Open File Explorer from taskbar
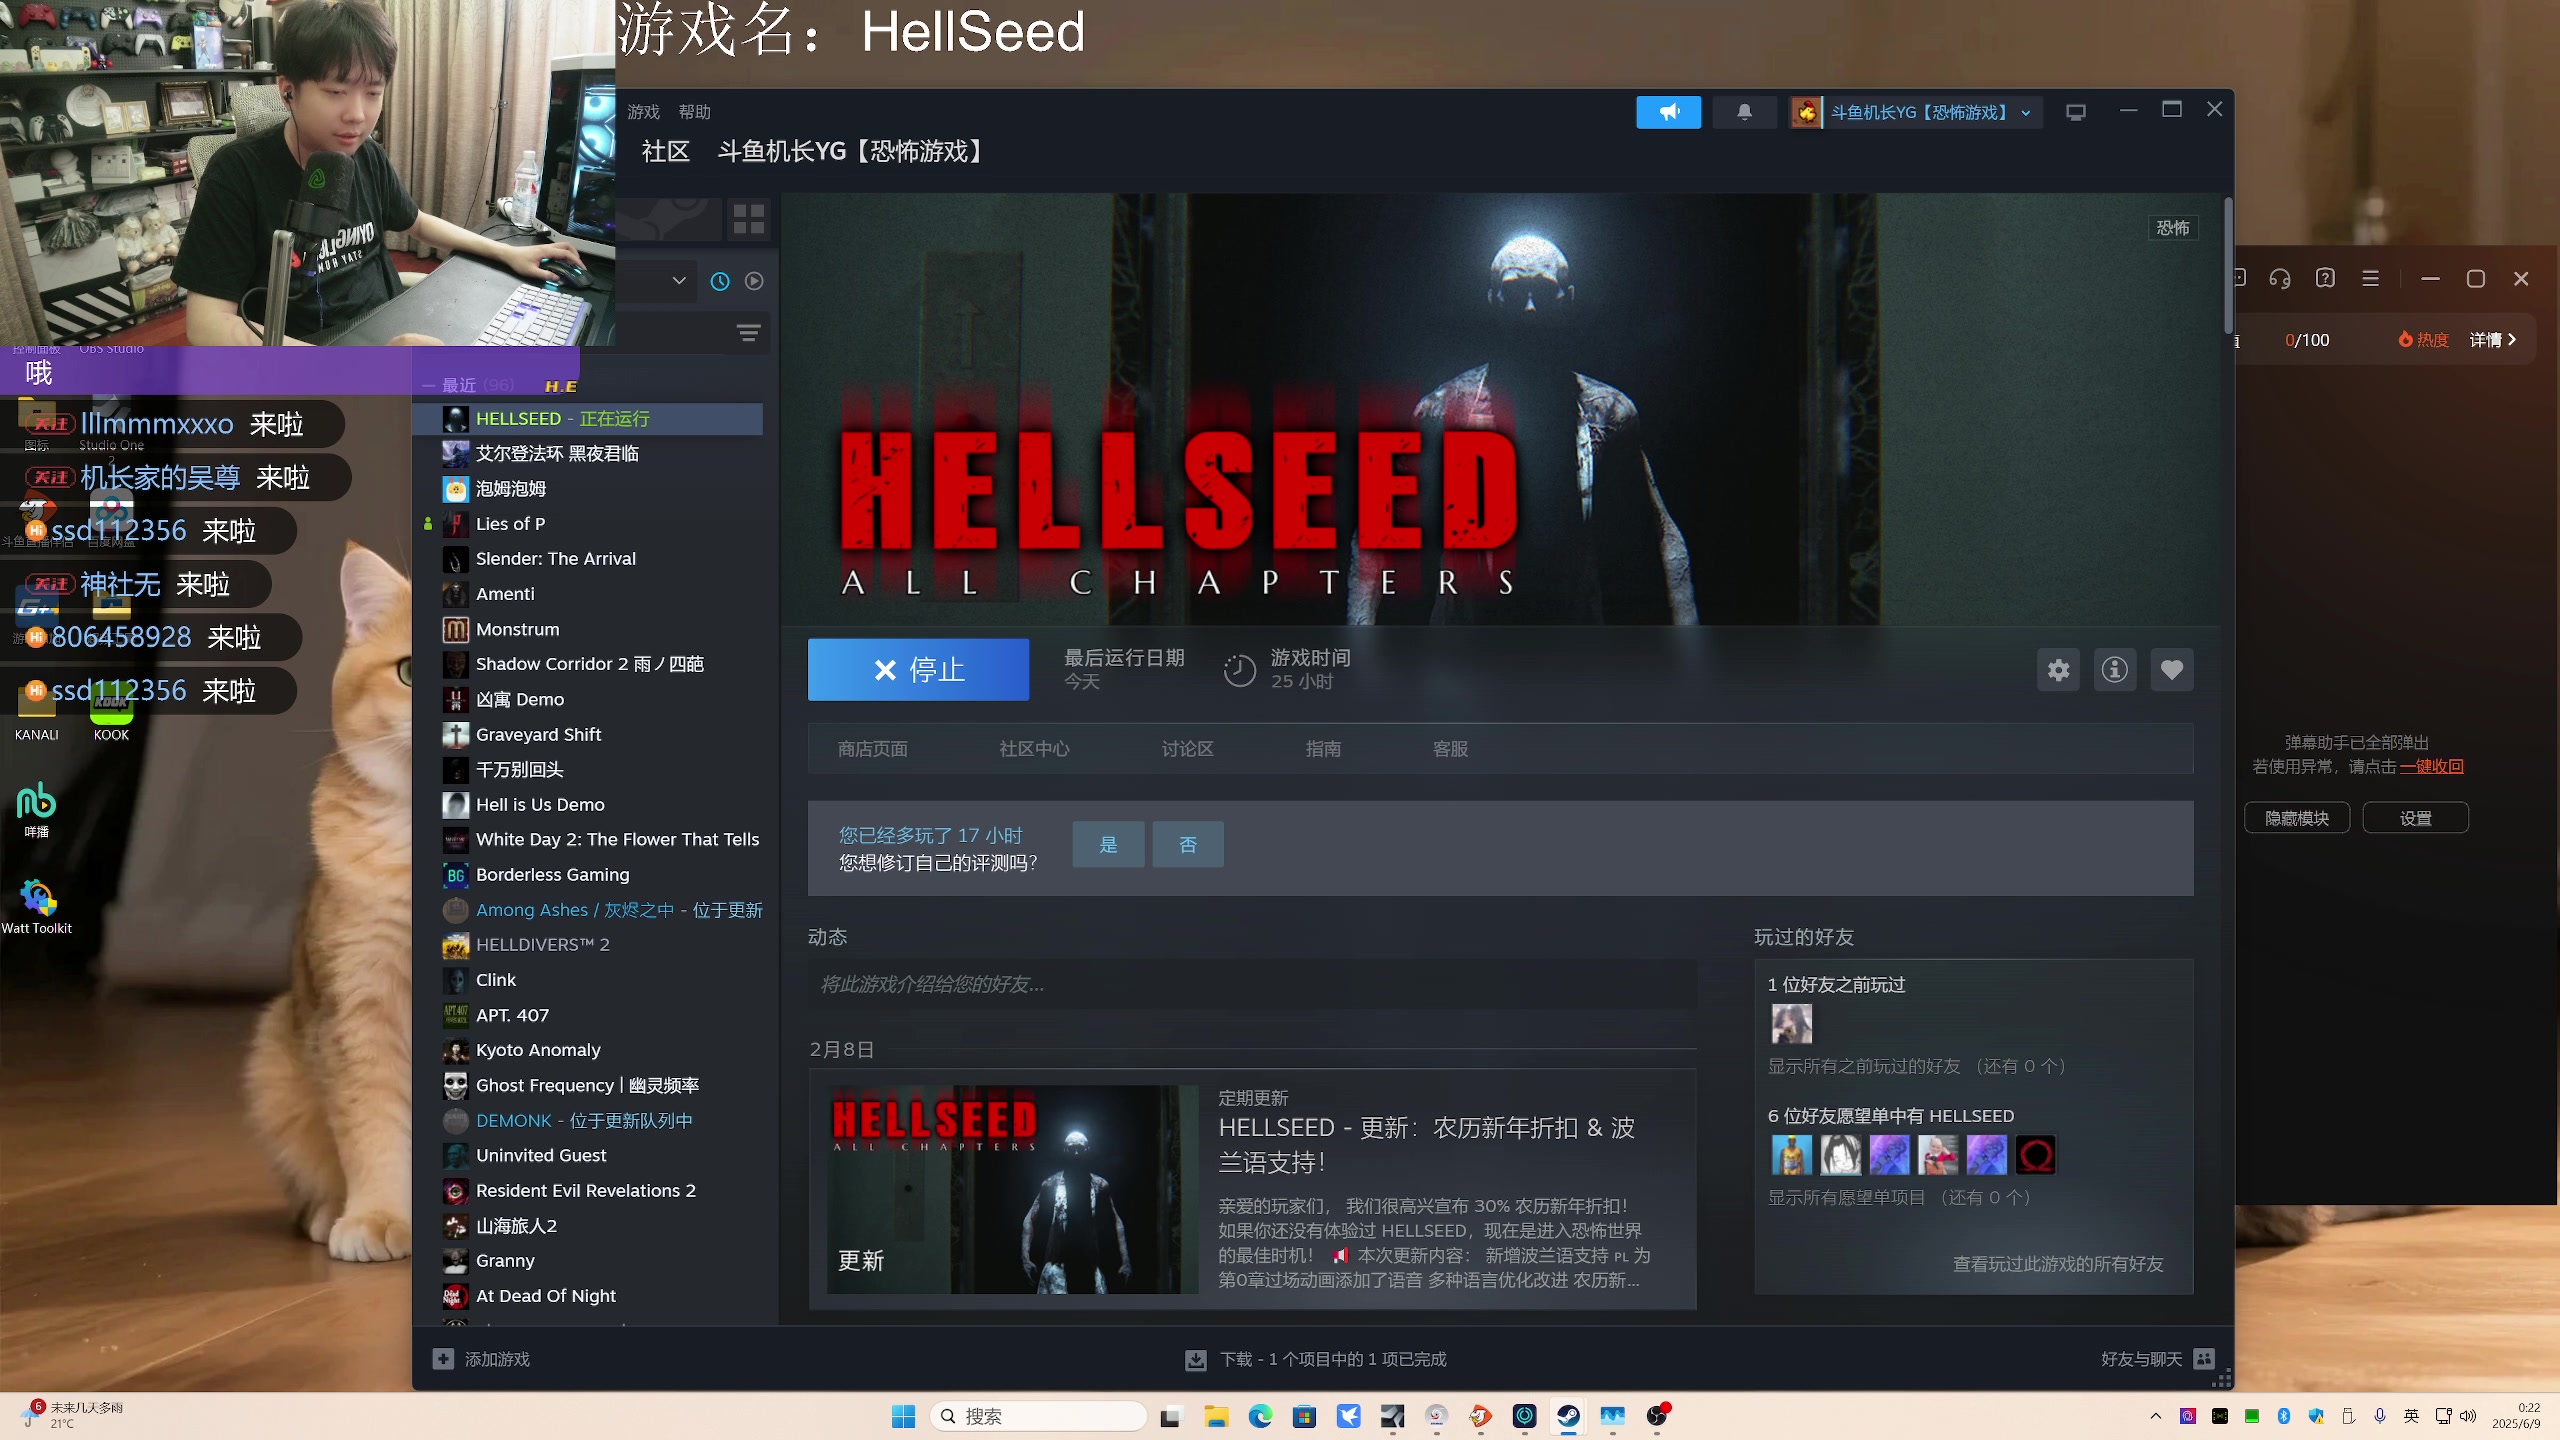Screen dimensions: 2560x1440 pyautogui.click(x=1216, y=1416)
